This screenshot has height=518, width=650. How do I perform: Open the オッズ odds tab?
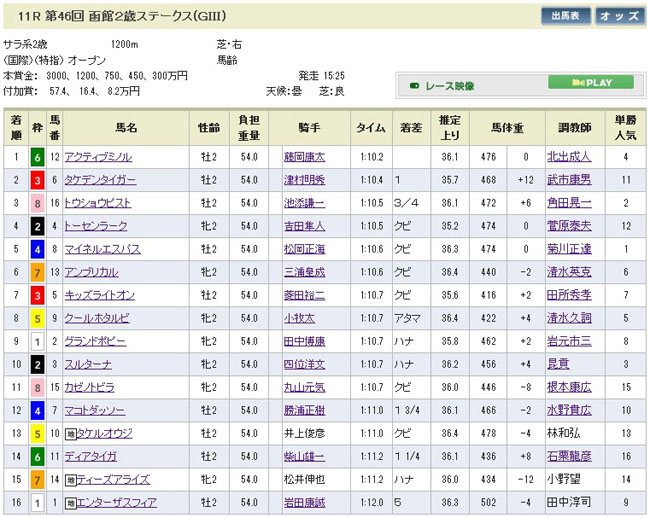tap(619, 16)
